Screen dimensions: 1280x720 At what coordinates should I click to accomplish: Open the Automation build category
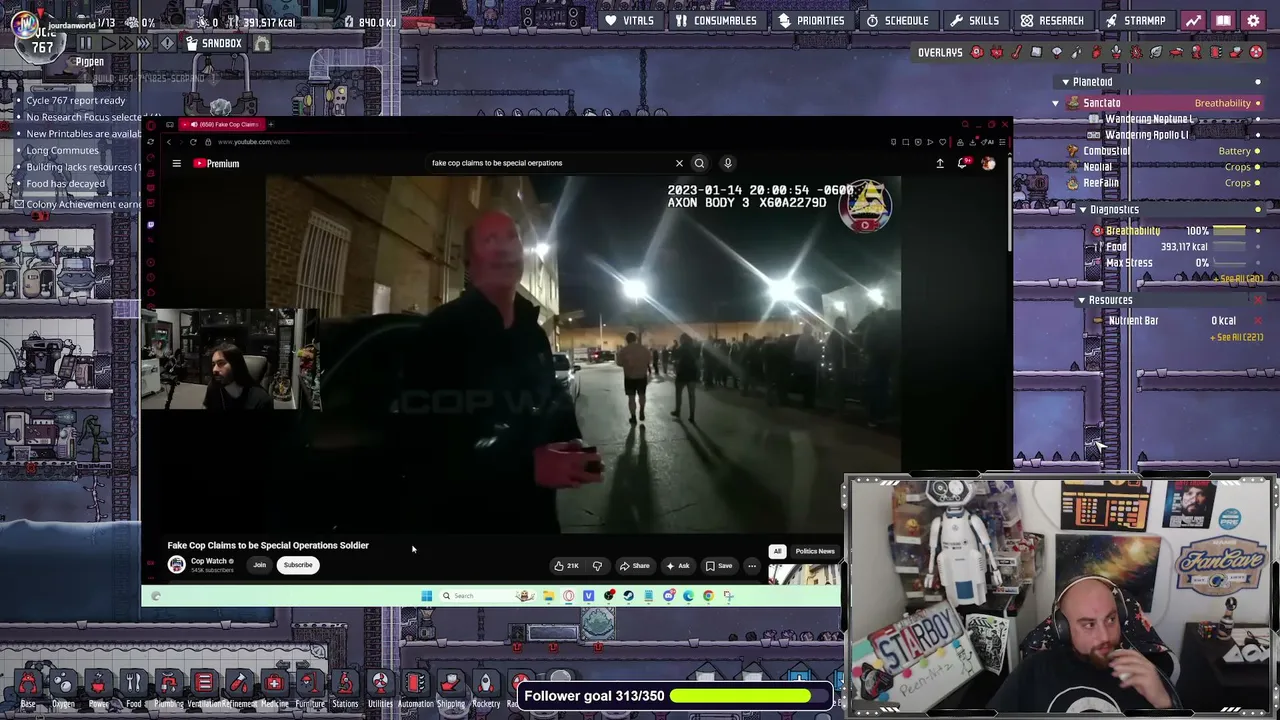tap(415, 687)
